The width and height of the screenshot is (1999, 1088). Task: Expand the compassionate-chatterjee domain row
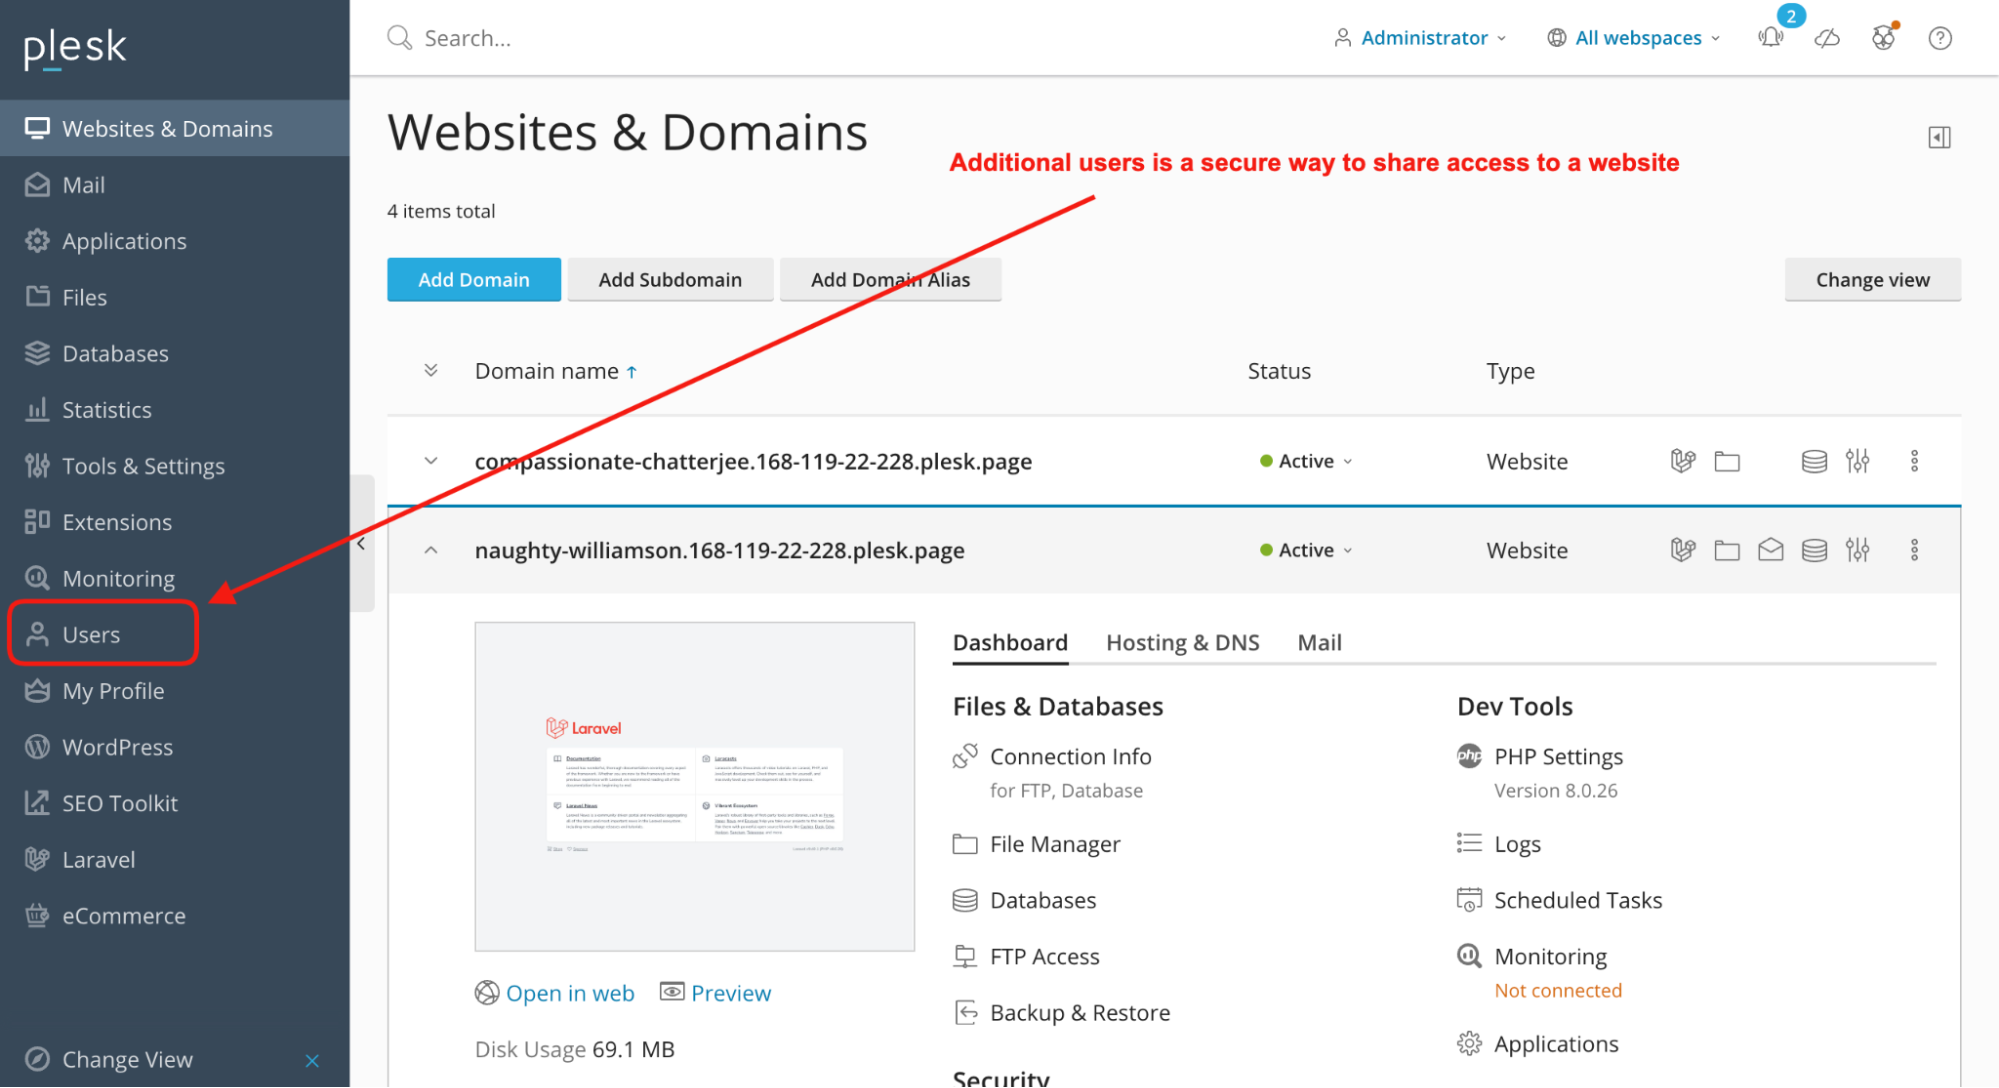(x=430, y=461)
